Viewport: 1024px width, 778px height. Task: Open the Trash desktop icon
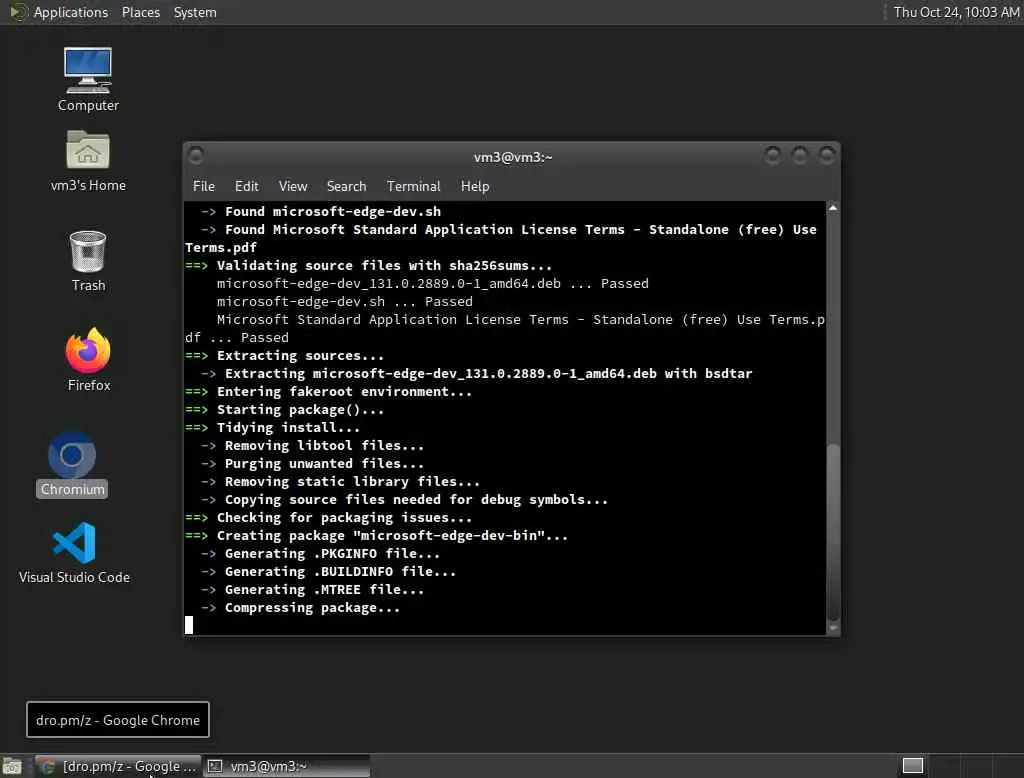[88, 261]
